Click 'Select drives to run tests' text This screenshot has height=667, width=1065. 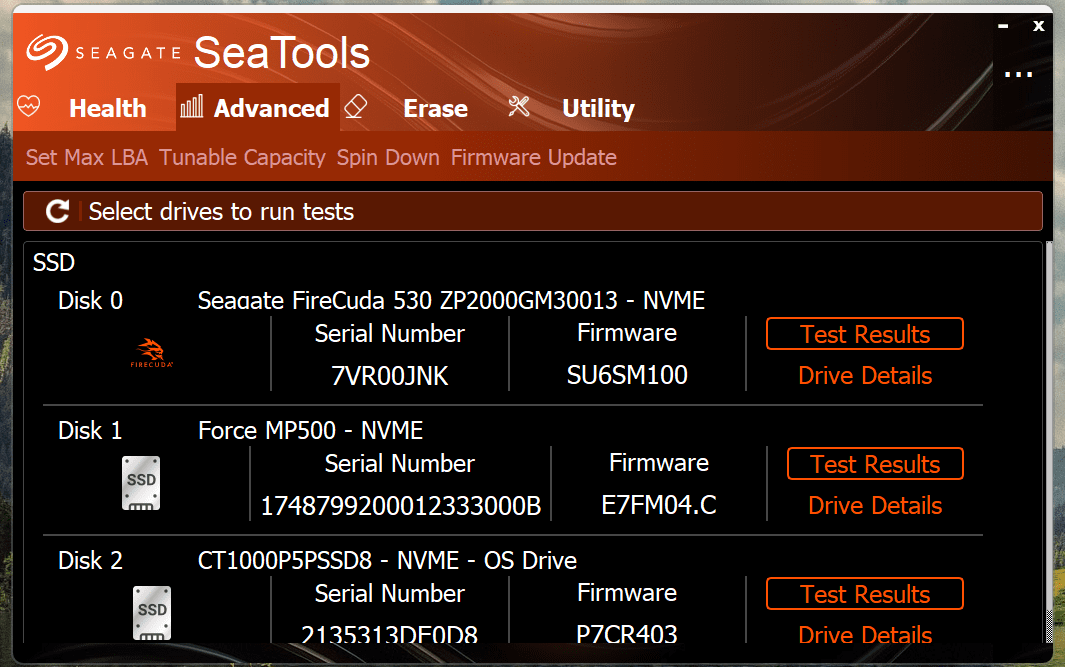click(221, 212)
